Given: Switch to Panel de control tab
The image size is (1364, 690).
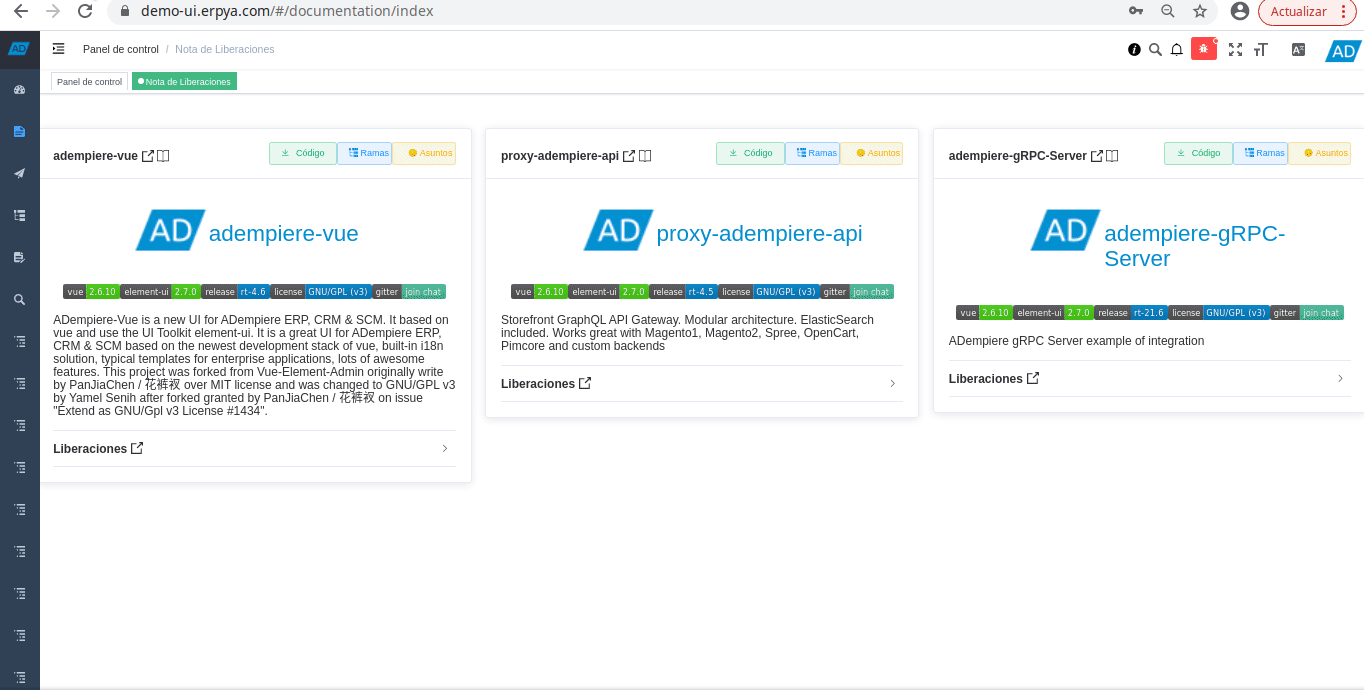Looking at the screenshot, I should [89, 82].
